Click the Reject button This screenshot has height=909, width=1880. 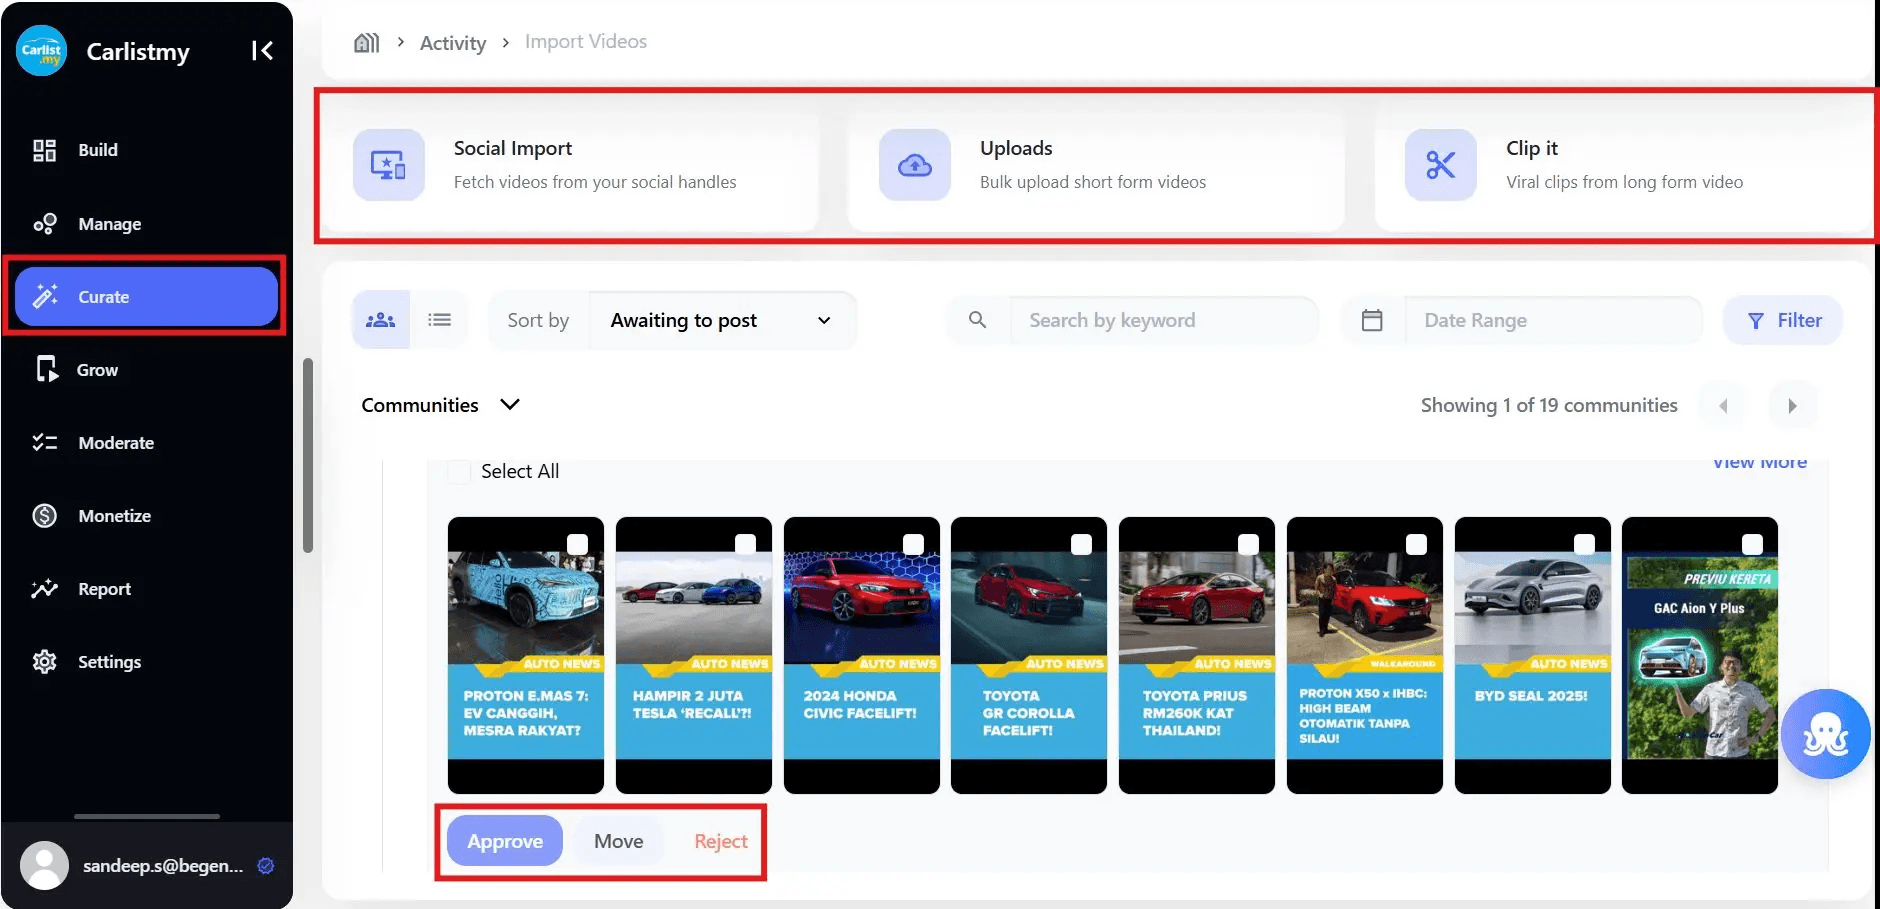coord(721,841)
